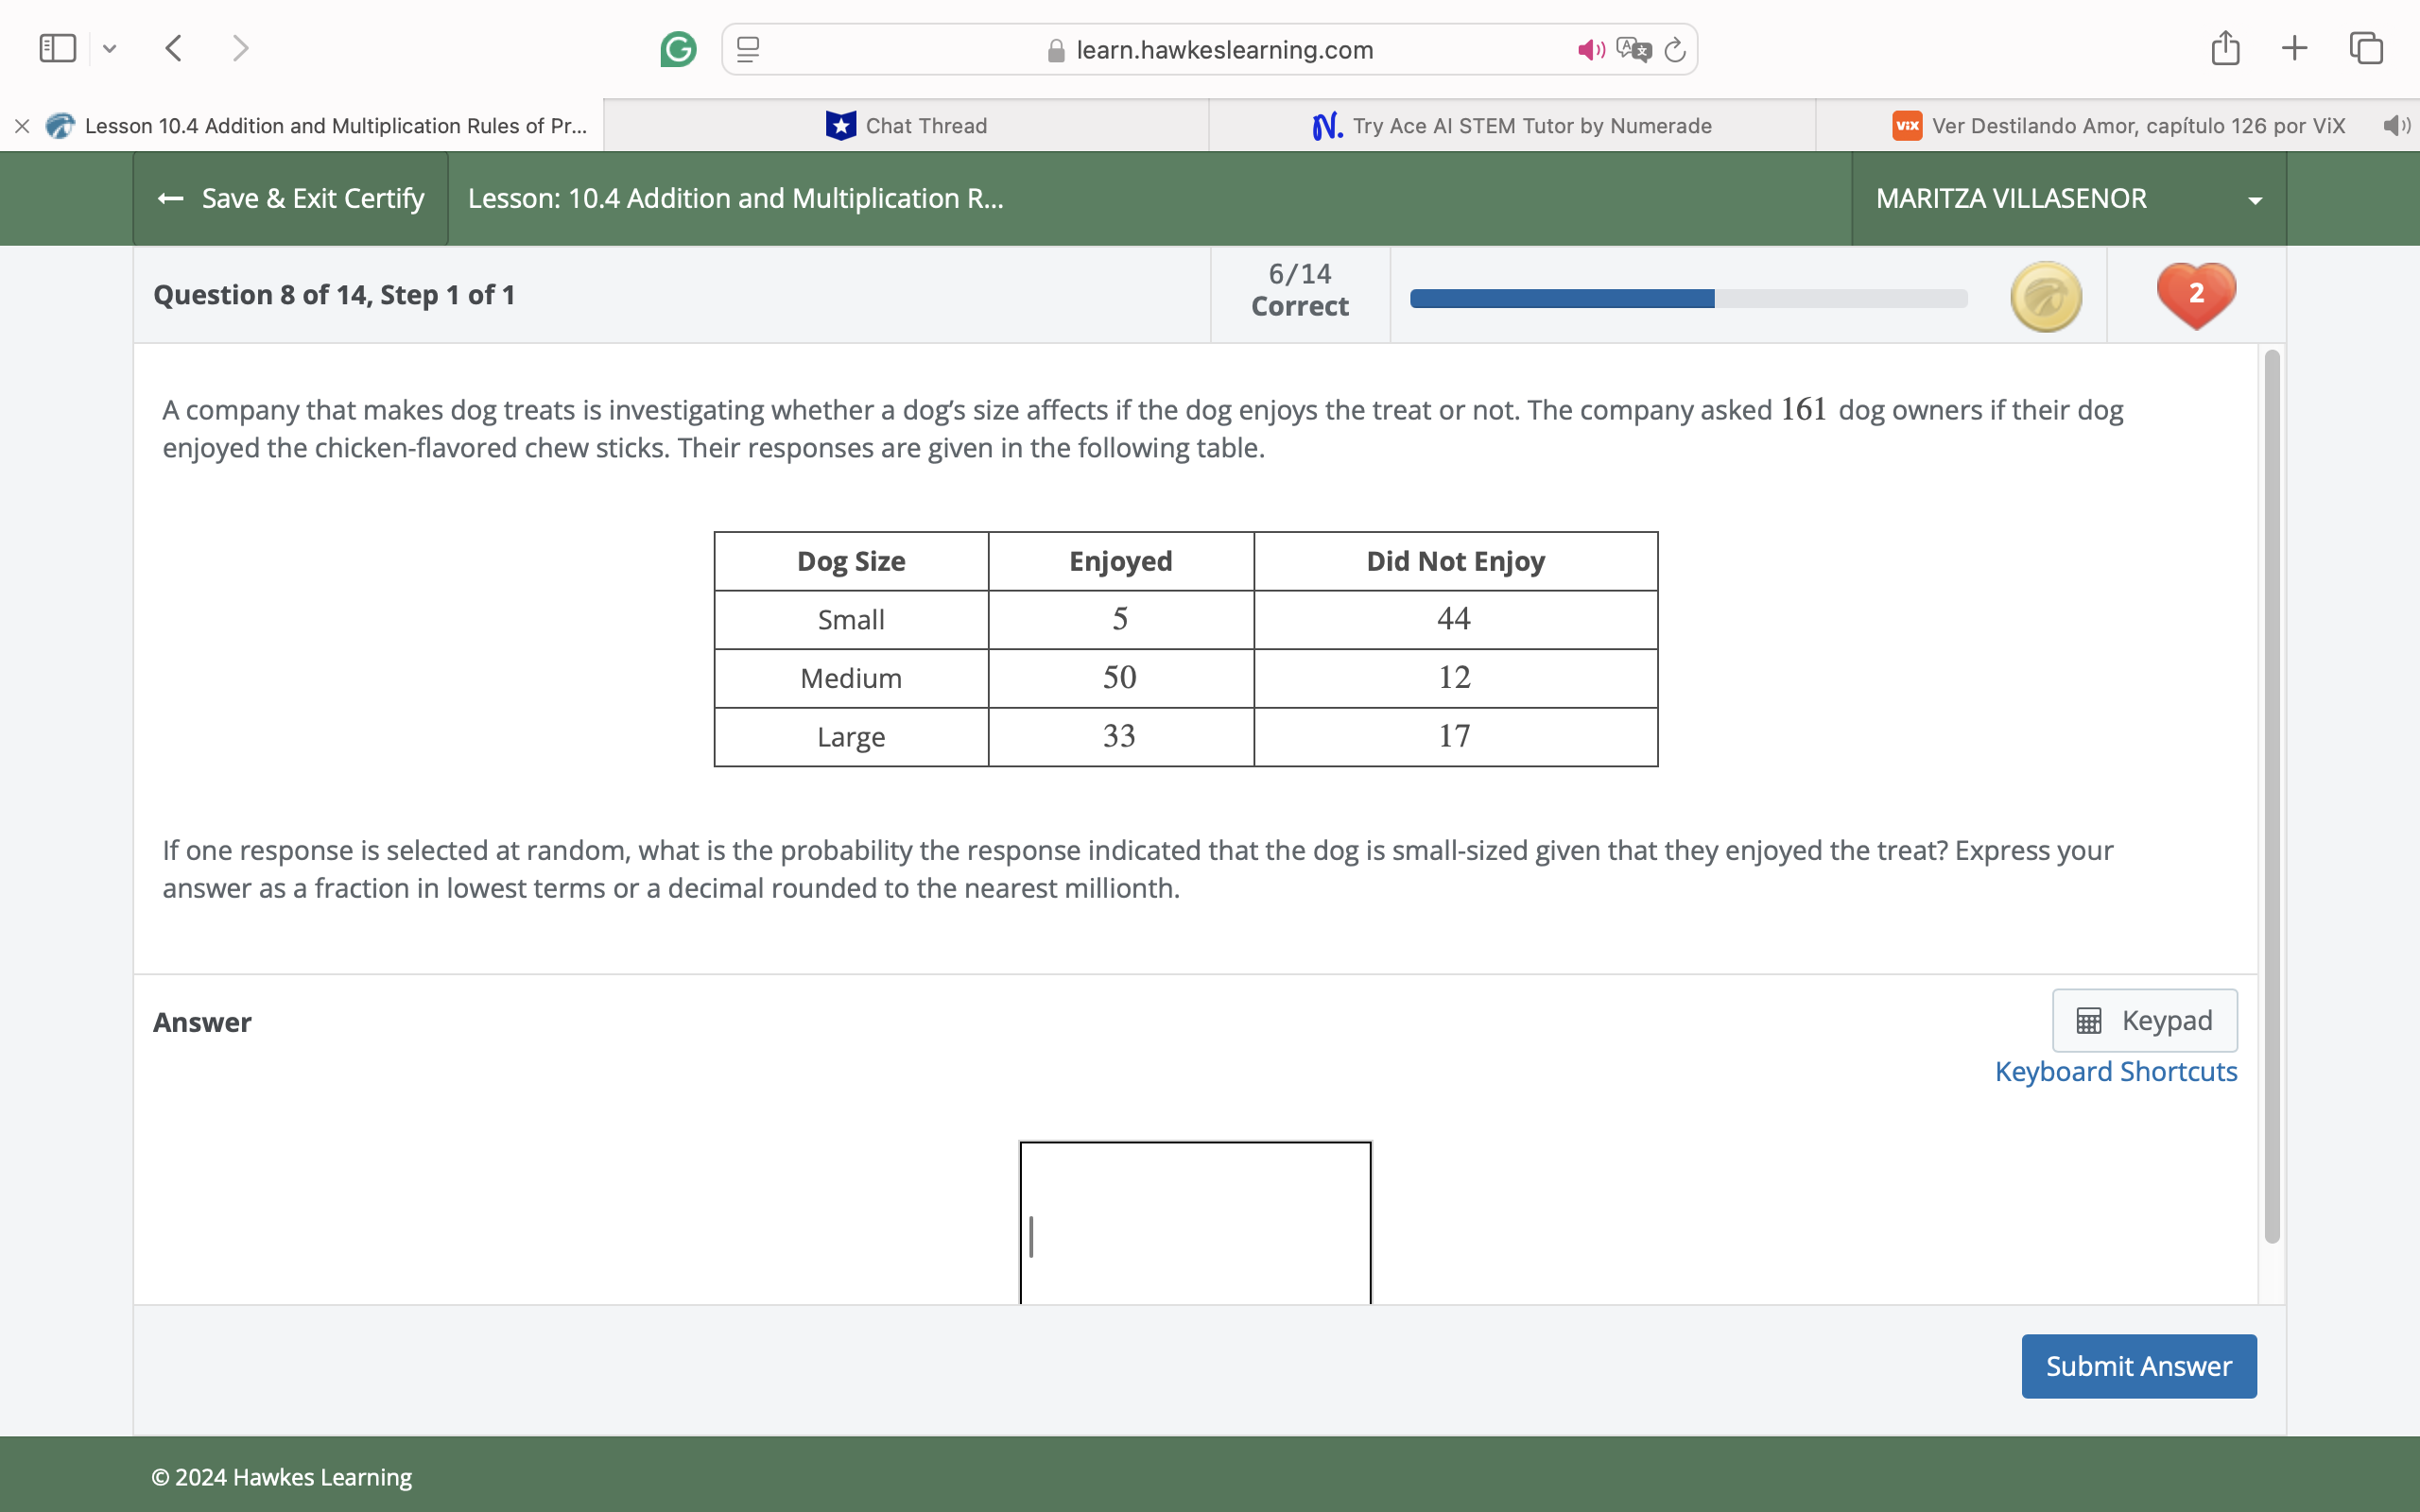Click the back navigation arrow

(x=172, y=47)
